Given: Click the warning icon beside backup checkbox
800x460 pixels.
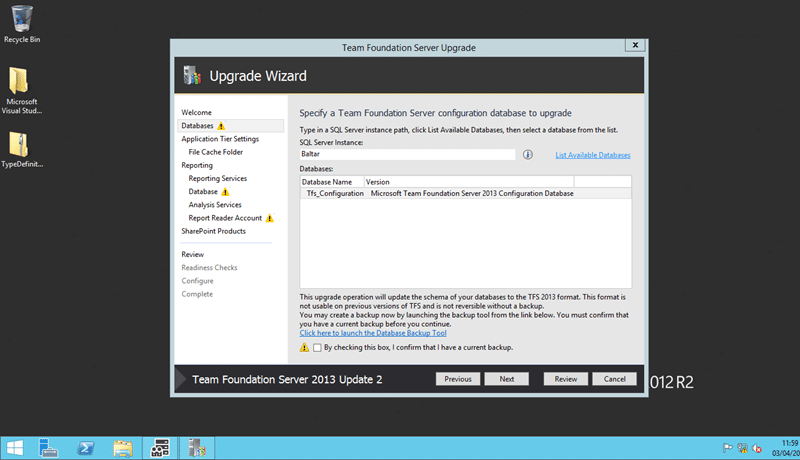Looking at the screenshot, I should tap(305, 347).
